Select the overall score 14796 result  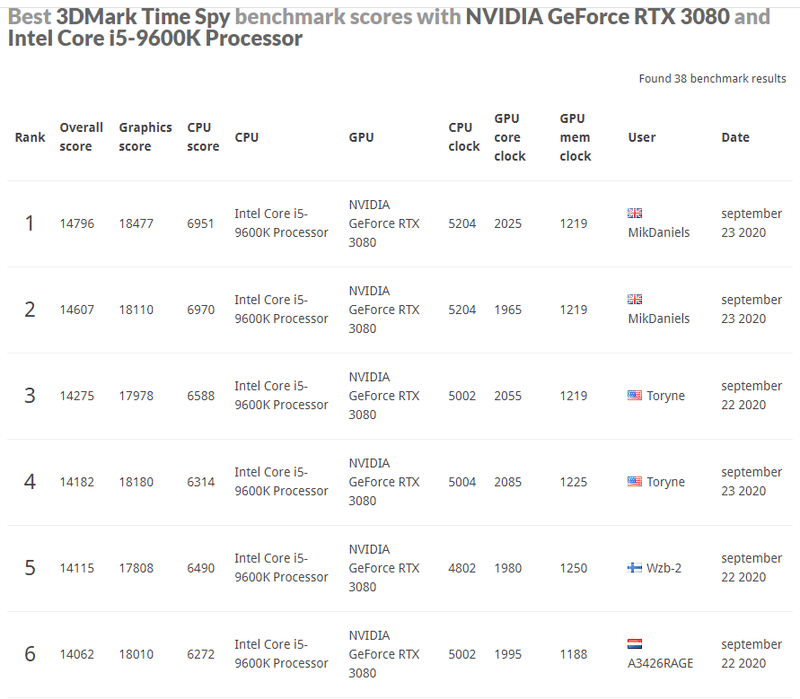tap(77, 224)
